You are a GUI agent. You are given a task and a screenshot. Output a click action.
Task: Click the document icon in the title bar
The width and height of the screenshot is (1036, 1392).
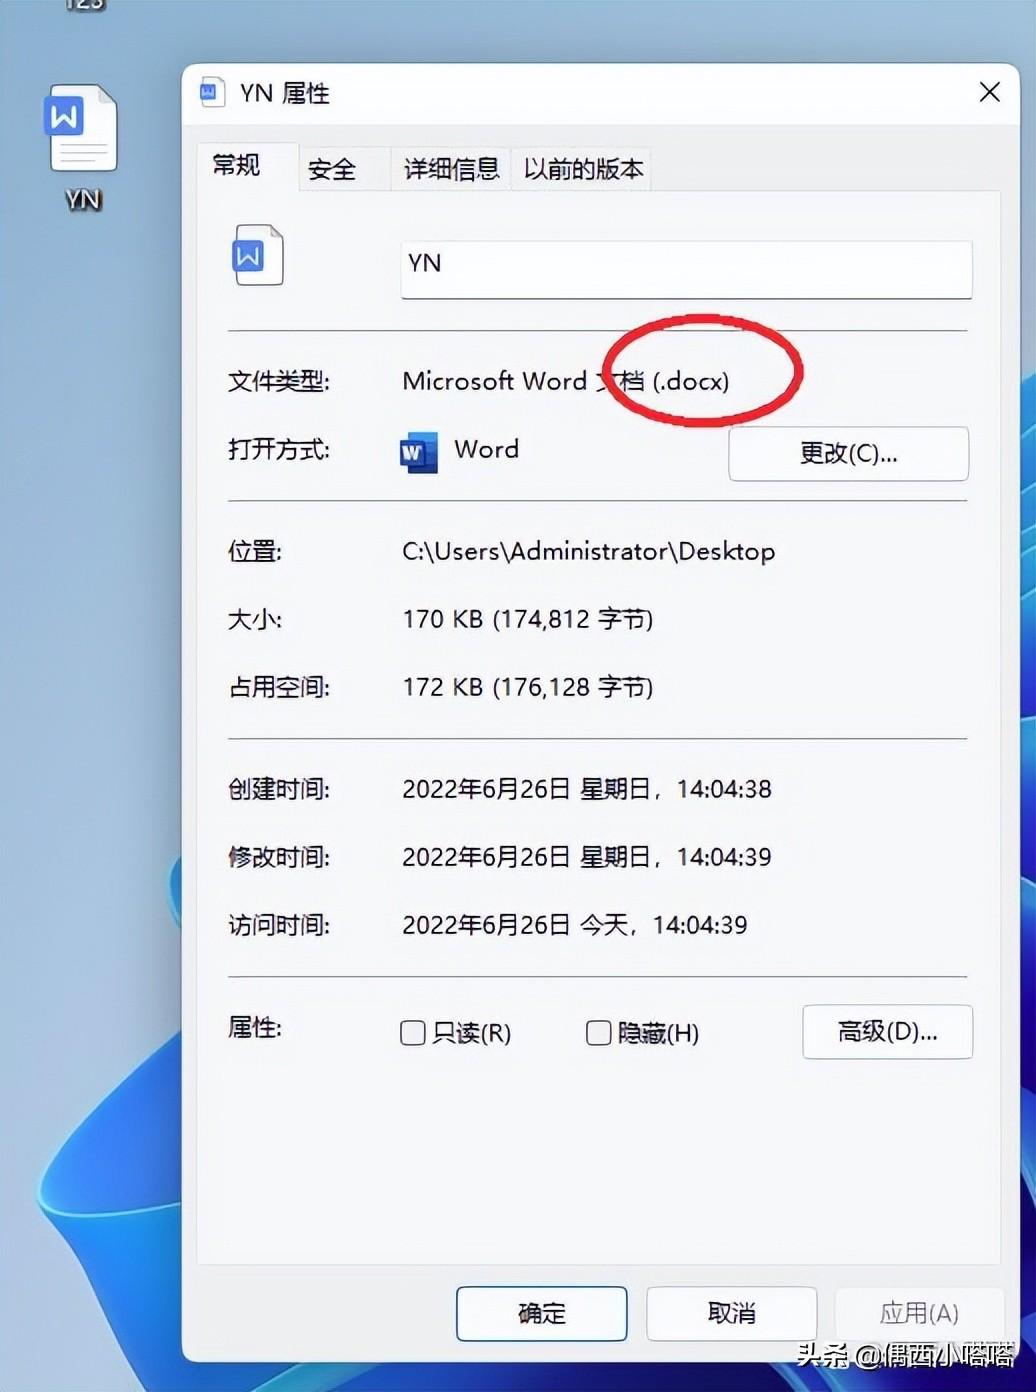[211, 92]
